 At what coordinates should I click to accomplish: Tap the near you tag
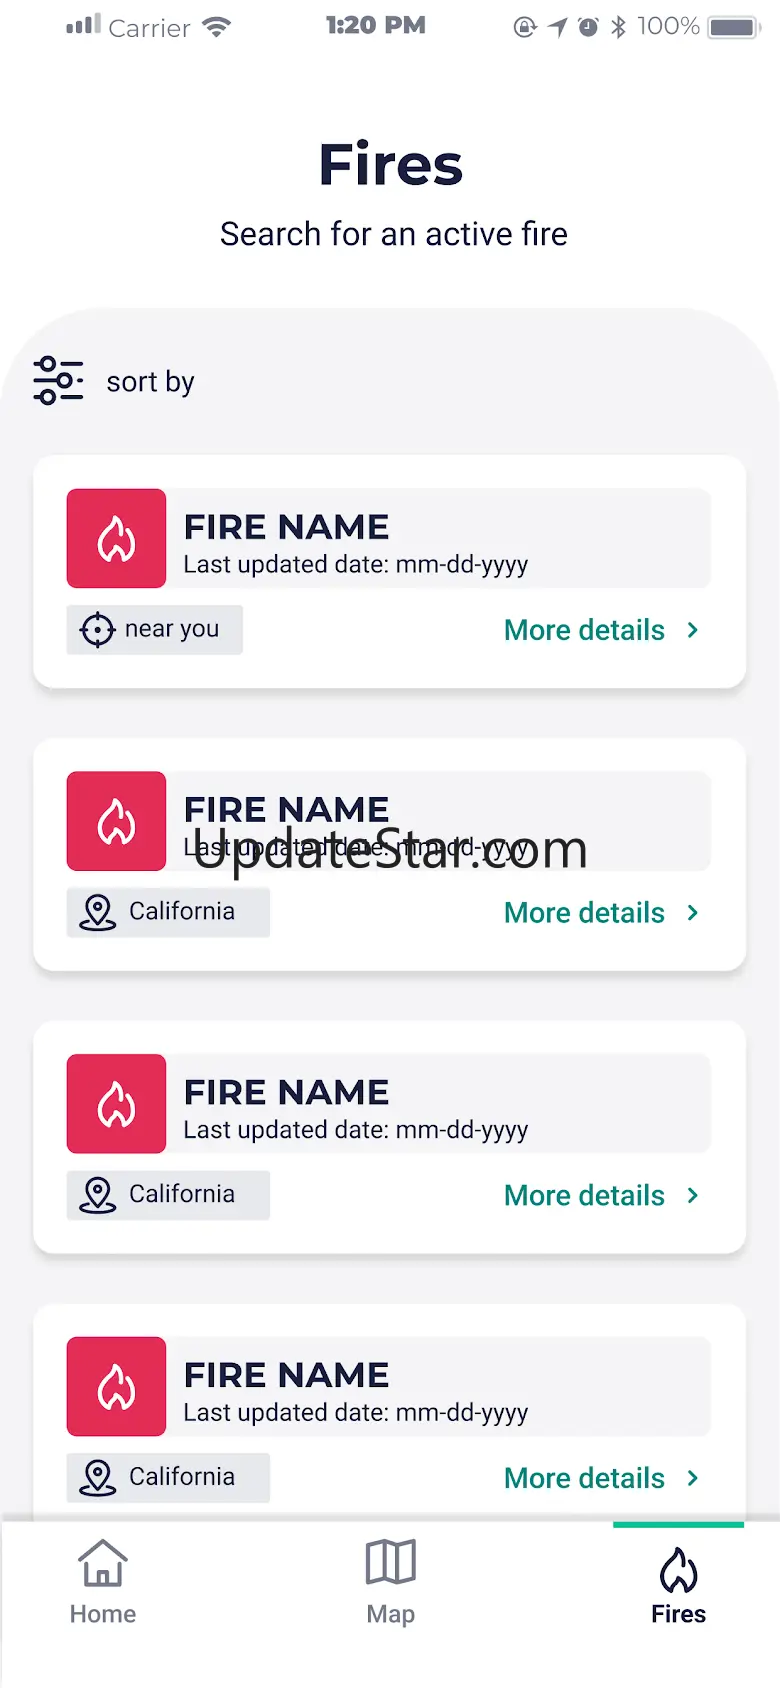(x=155, y=630)
